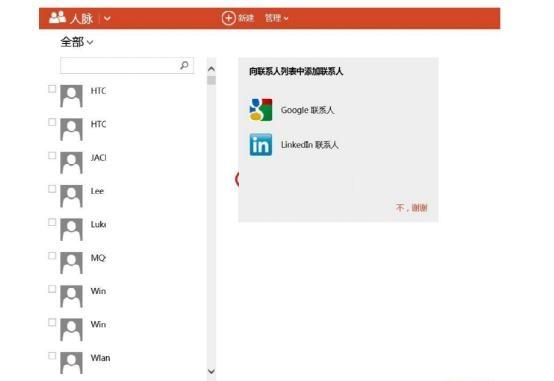Tick the checkbox for the second Win contact
Screen dimensions: 554x381
click(52, 322)
